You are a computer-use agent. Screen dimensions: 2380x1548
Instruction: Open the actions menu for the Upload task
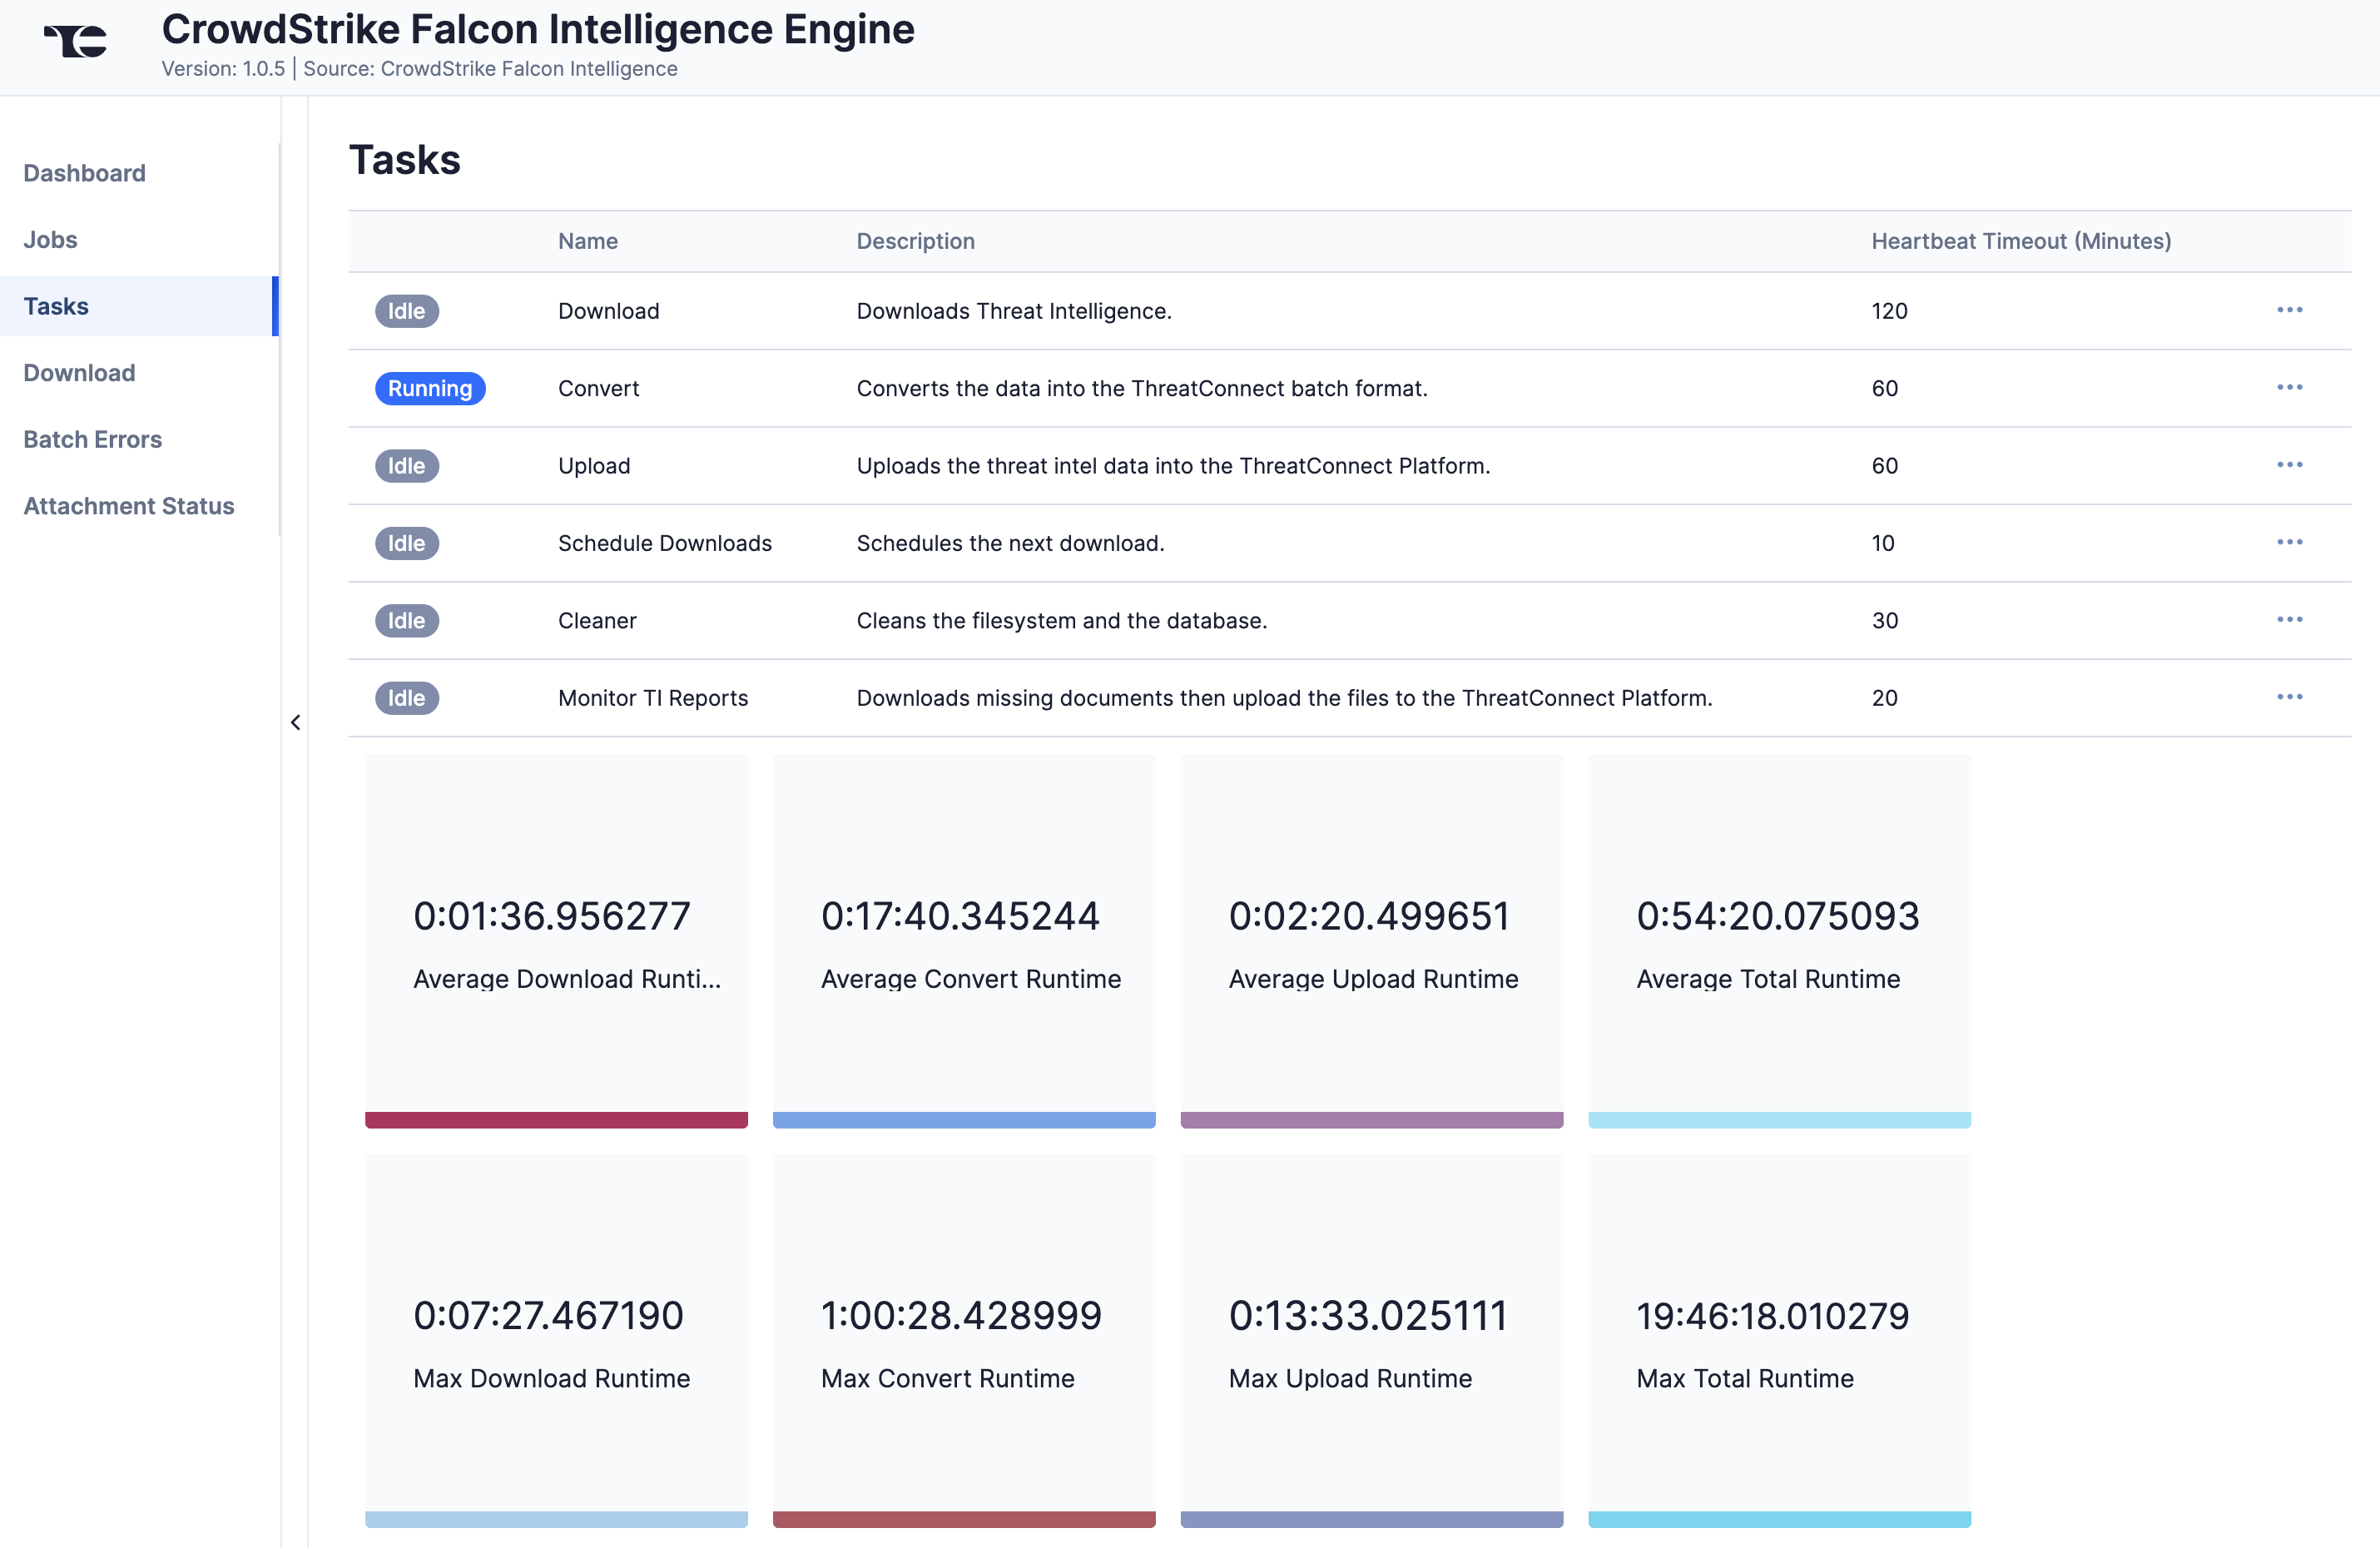pos(2291,465)
